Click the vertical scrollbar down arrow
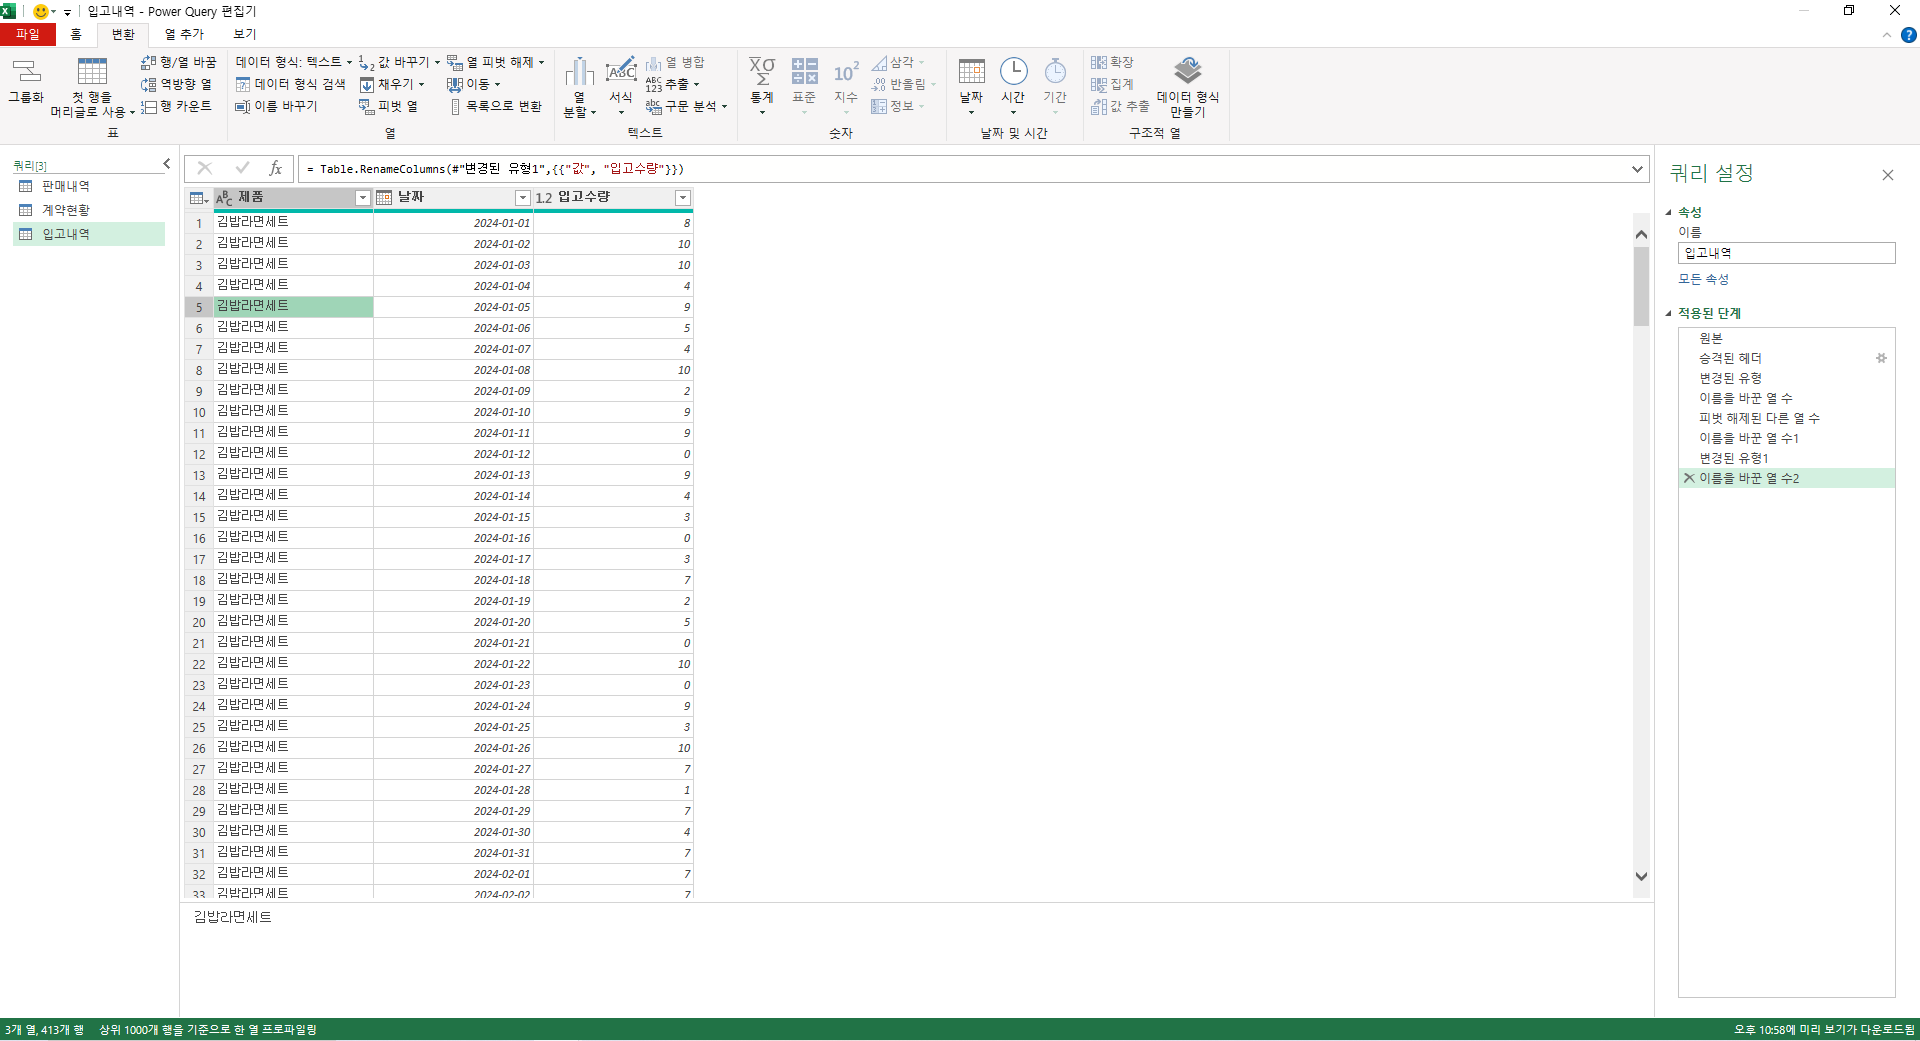This screenshot has width=1920, height=1041. click(x=1641, y=876)
